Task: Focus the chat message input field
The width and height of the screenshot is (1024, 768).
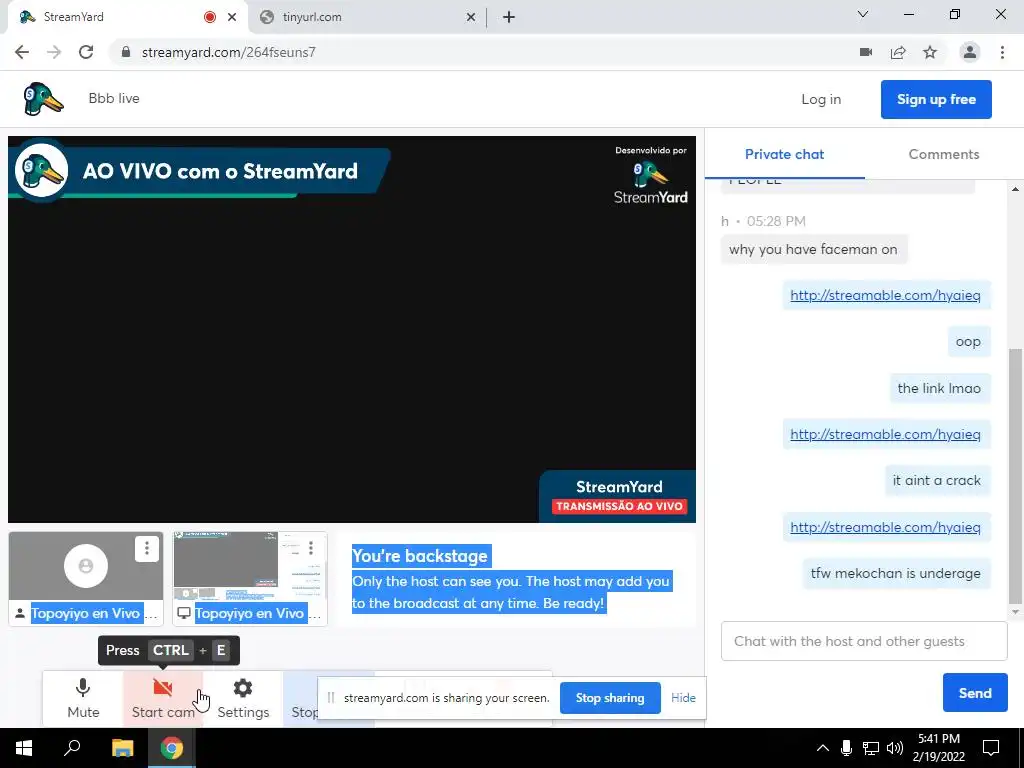Action: (864, 641)
